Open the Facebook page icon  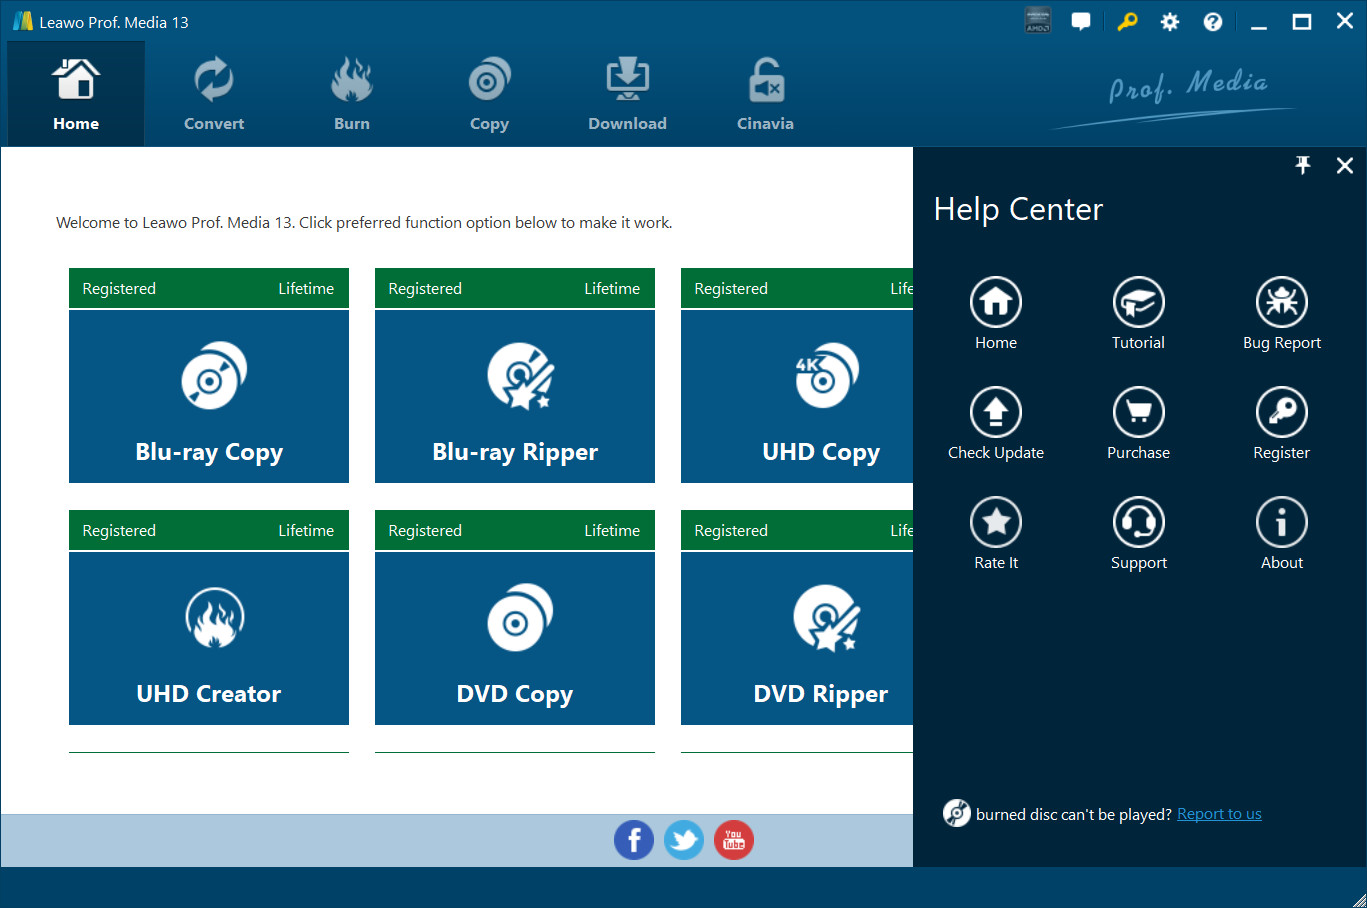(x=633, y=840)
